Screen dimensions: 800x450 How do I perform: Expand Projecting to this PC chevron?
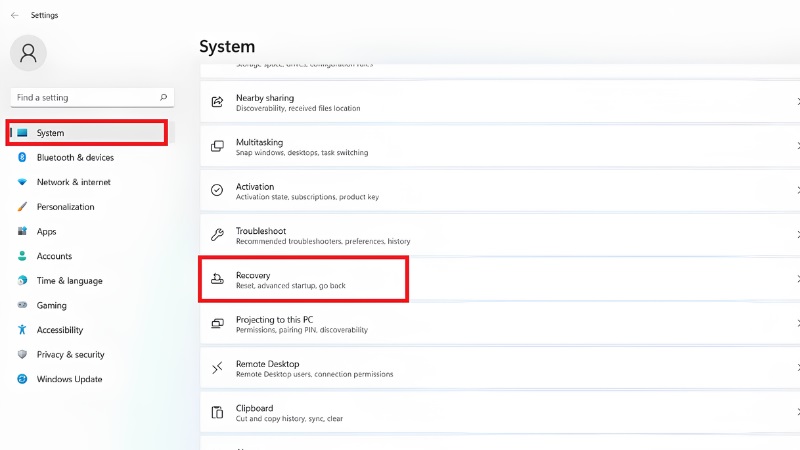(797, 323)
